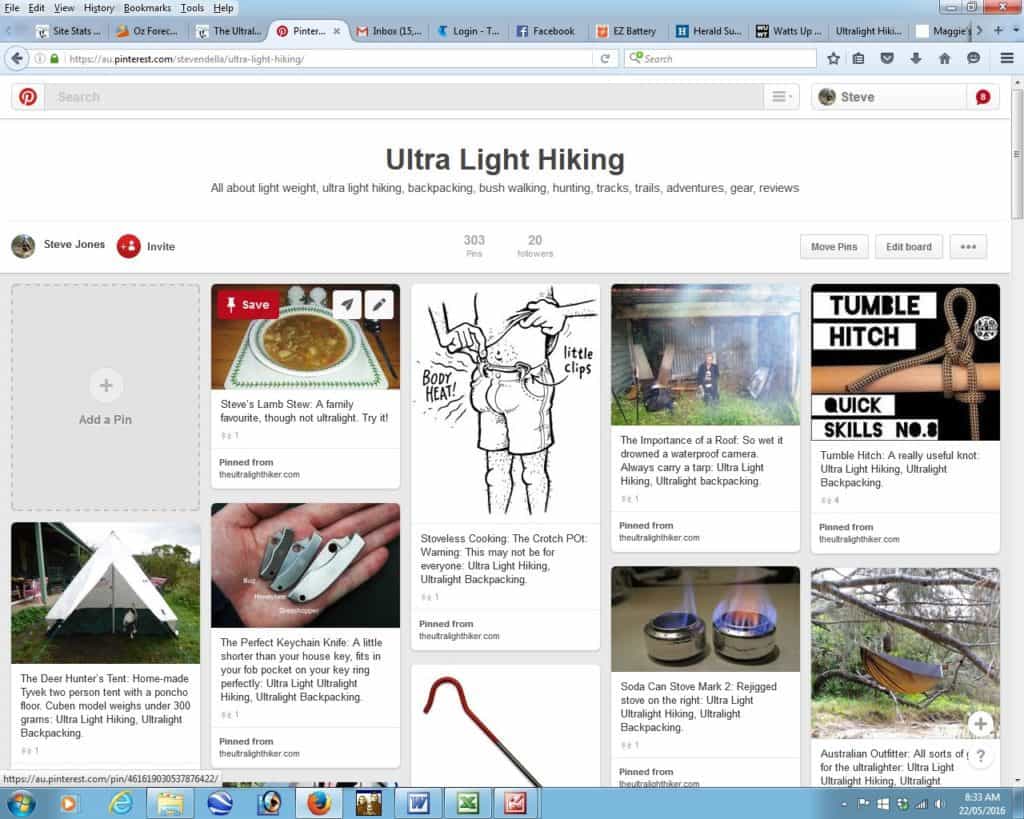Click the Pinterest logo home icon

tap(28, 97)
